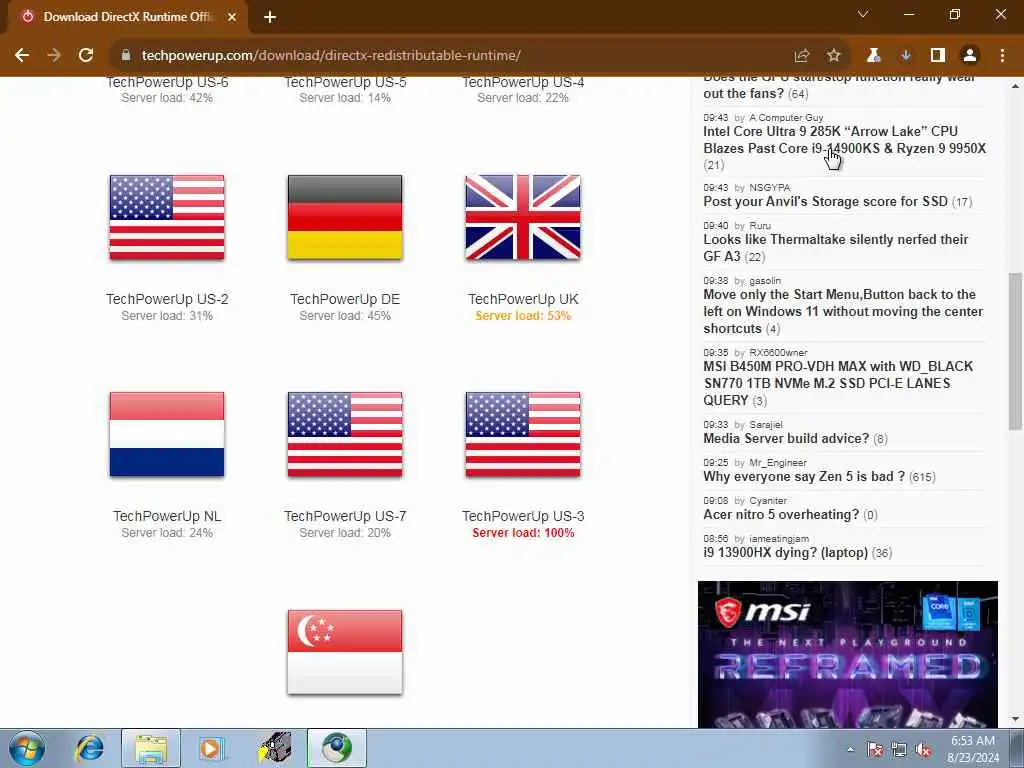1024x768 pixels.
Task: Click 'Server load: 100%' text
Action: tap(523, 533)
